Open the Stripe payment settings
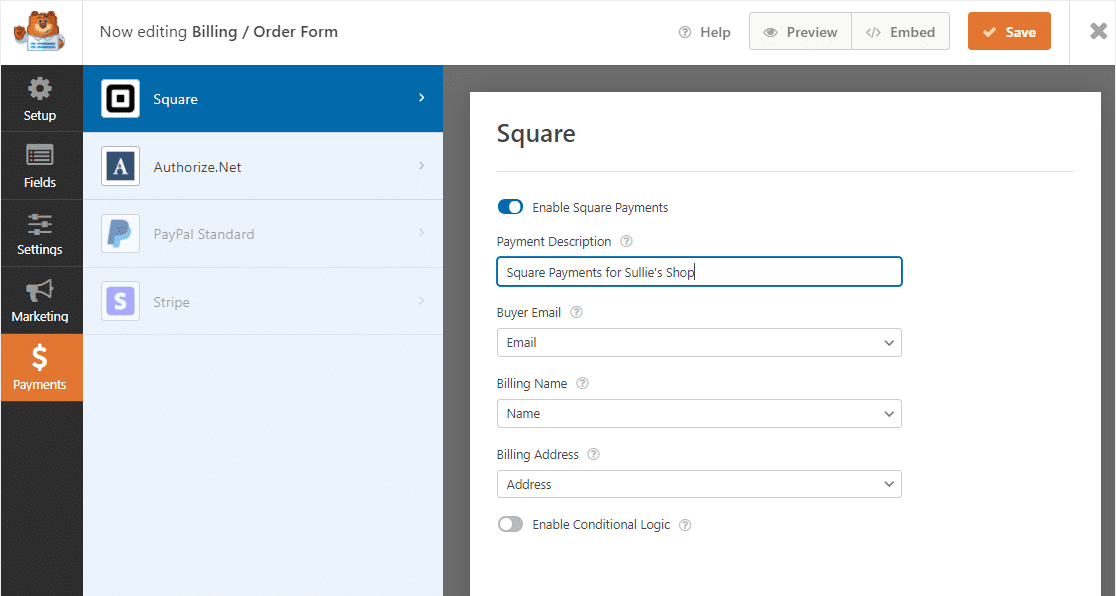 (262, 301)
